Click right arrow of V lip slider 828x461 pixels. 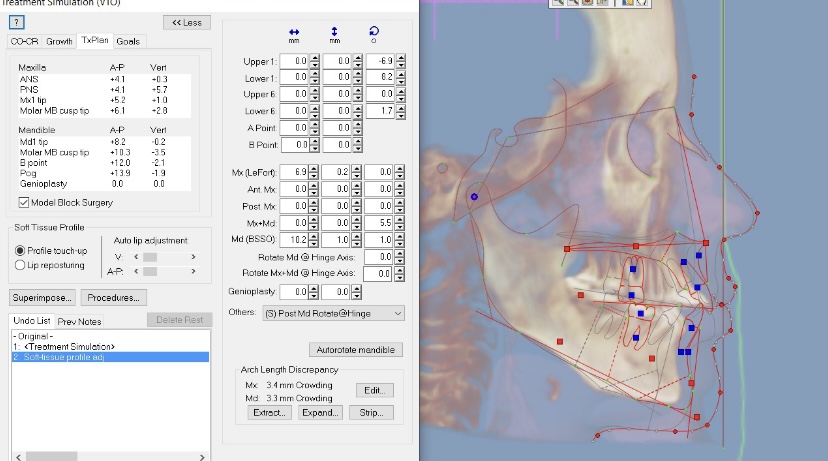tap(193, 257)
